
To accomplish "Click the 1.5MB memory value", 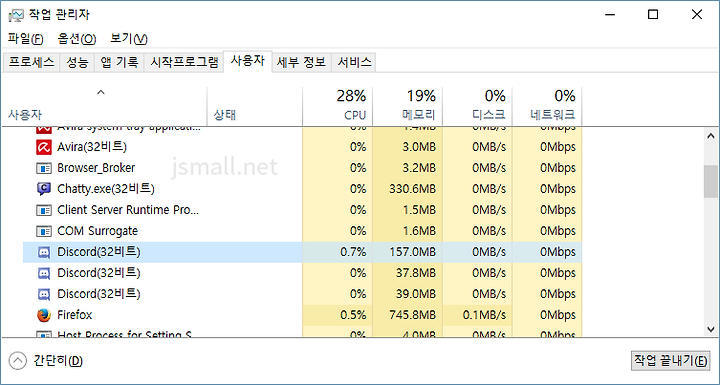I will (x=419, y=210).
